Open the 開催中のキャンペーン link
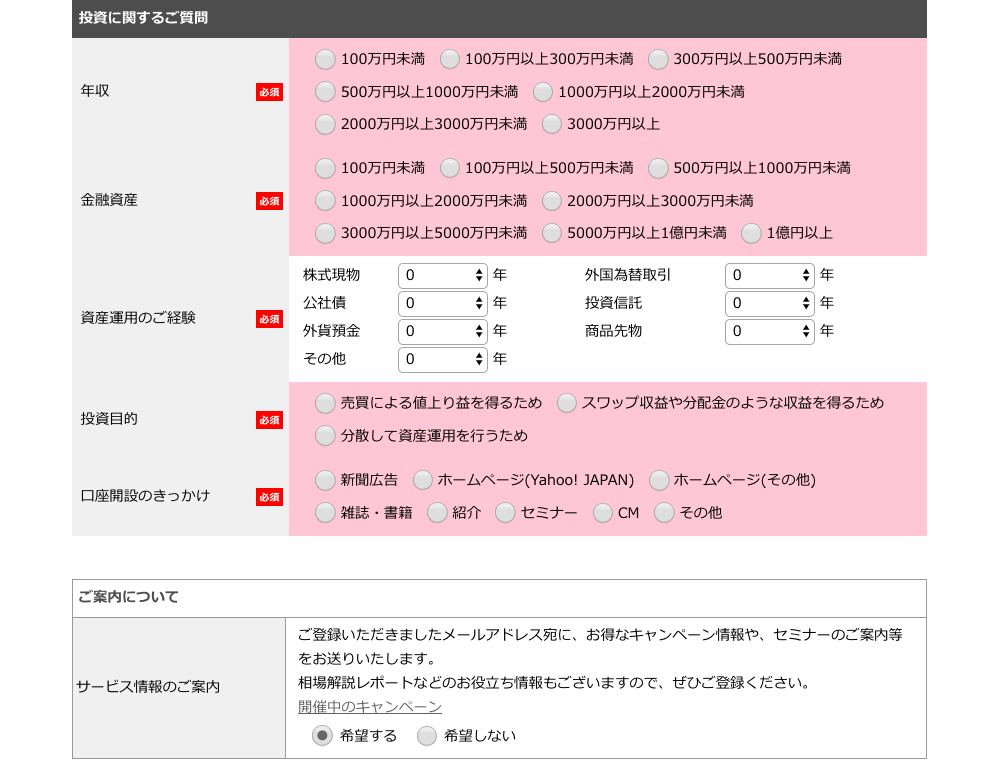The image size is (1001, 776). 370,707
